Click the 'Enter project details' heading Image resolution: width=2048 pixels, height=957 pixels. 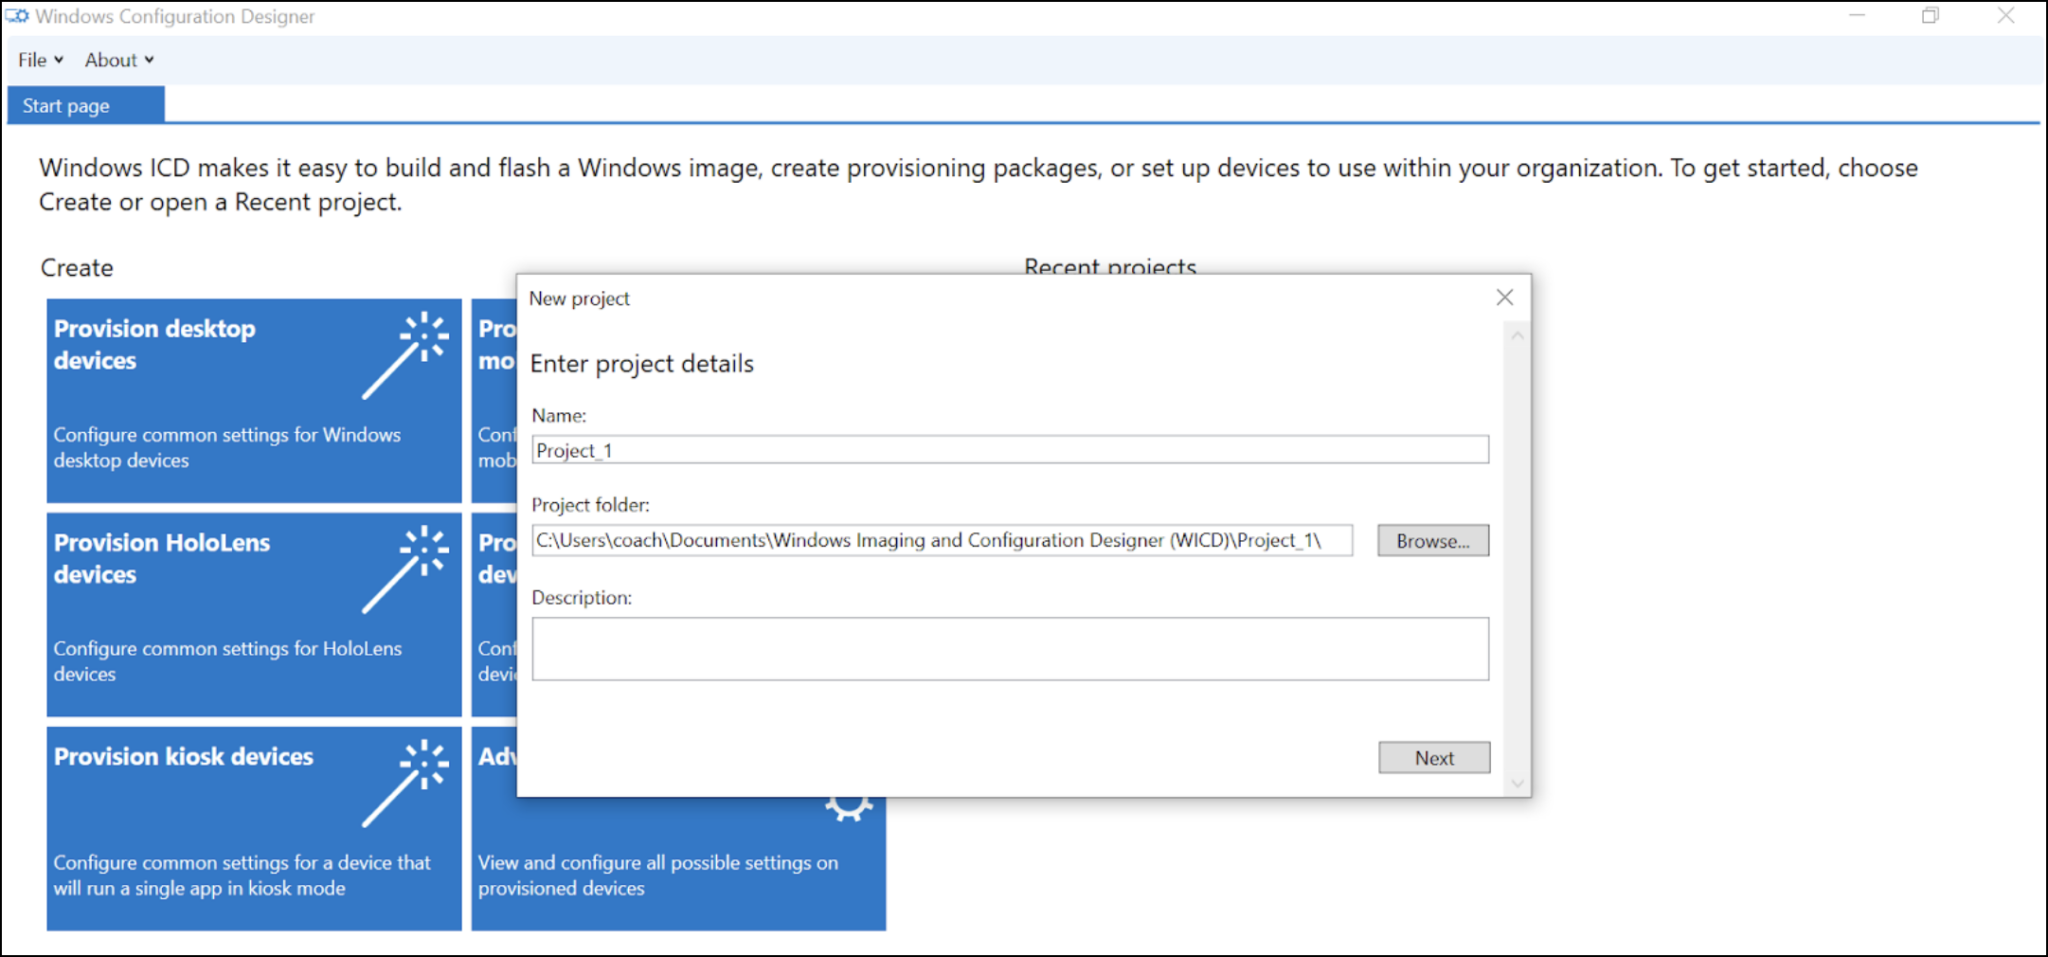[x=642, y=364]
